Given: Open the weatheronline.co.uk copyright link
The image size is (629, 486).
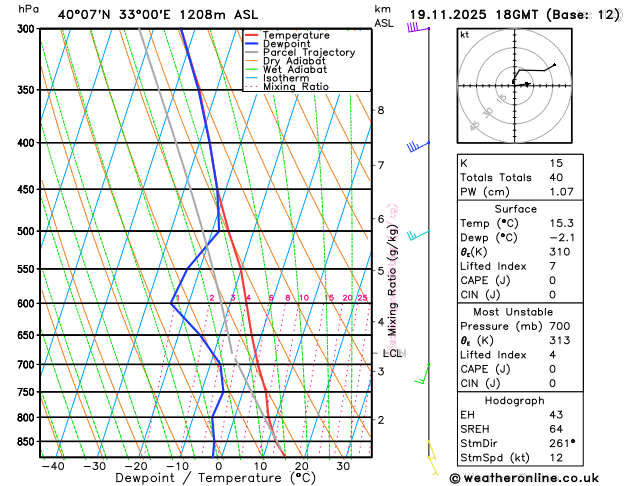Looking at the screenshot, I should pyautogui.click(x=538, y=478).
